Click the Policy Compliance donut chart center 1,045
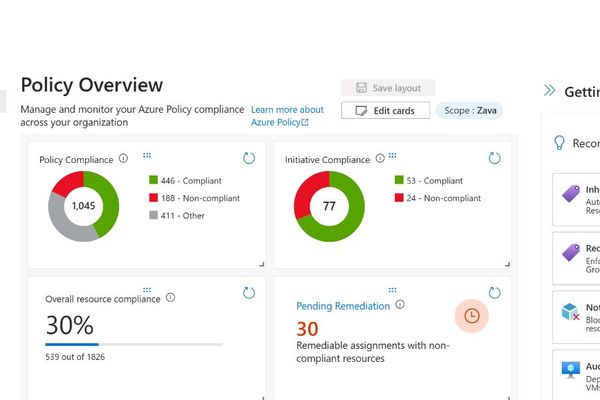The height and width of the screenshot is (400, 600). coord(83,206)
